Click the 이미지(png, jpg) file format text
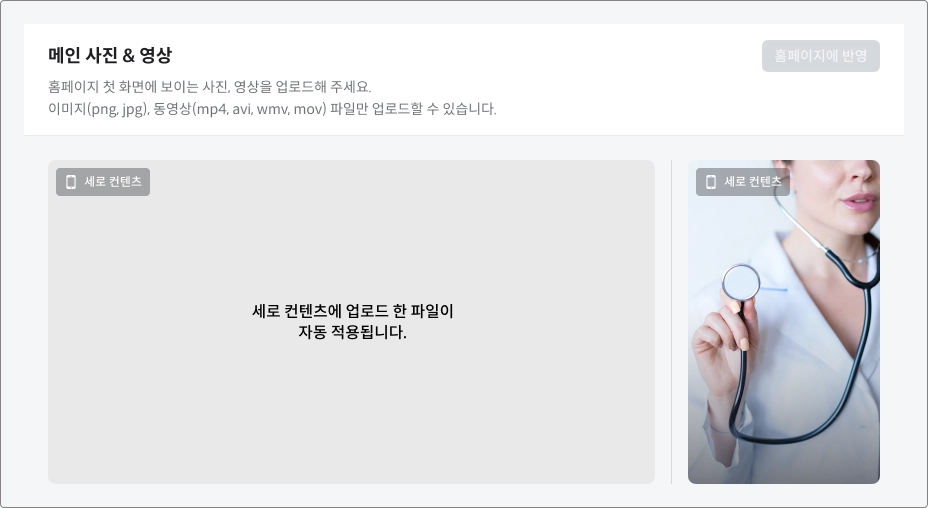The height and width of the screenshot is (508, 928). pos(98,109)
